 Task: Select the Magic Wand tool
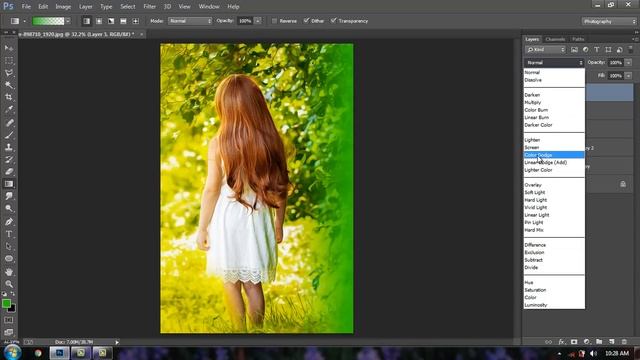[9, 85]
